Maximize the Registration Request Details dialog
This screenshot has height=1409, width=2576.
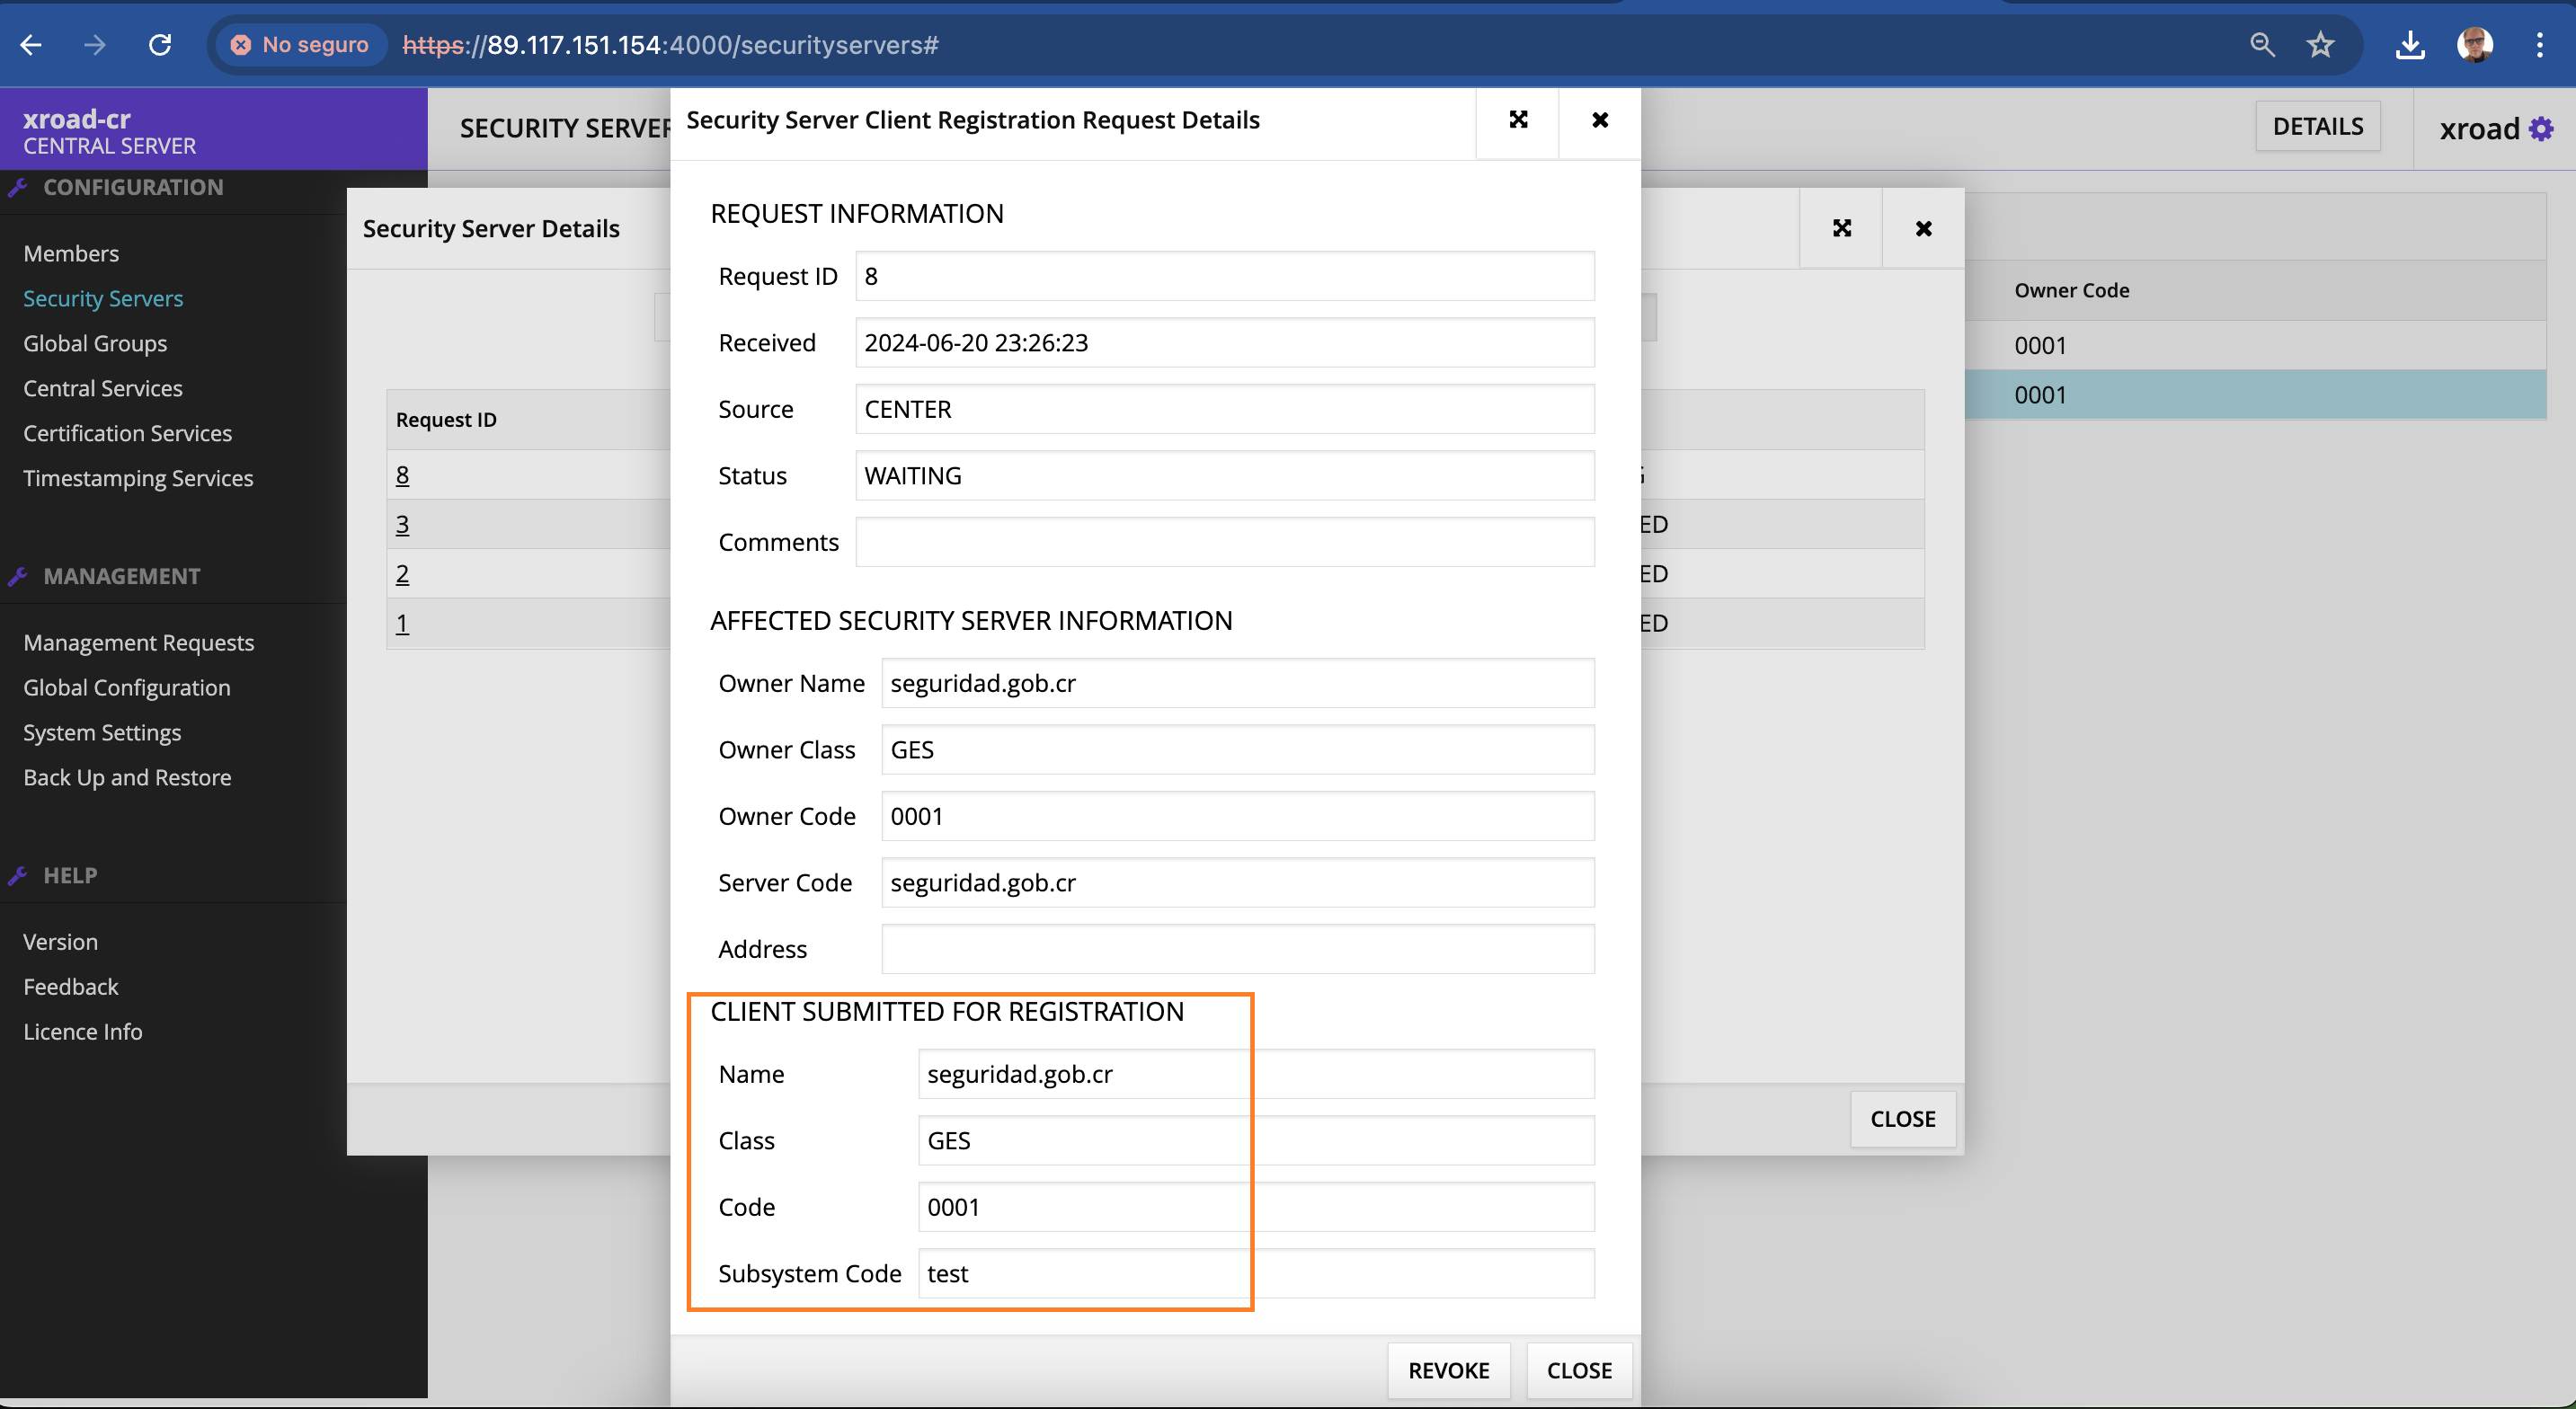1518,120
